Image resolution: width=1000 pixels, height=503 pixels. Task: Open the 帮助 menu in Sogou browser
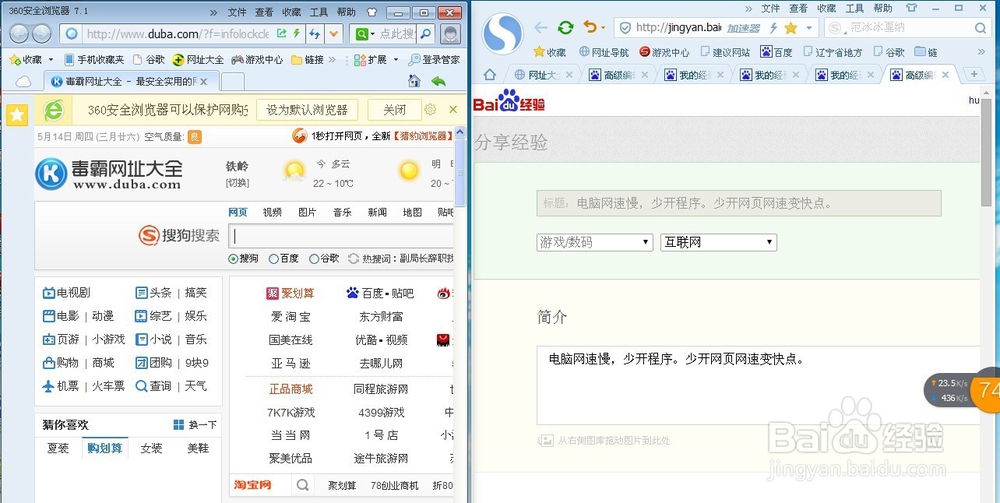883,8
